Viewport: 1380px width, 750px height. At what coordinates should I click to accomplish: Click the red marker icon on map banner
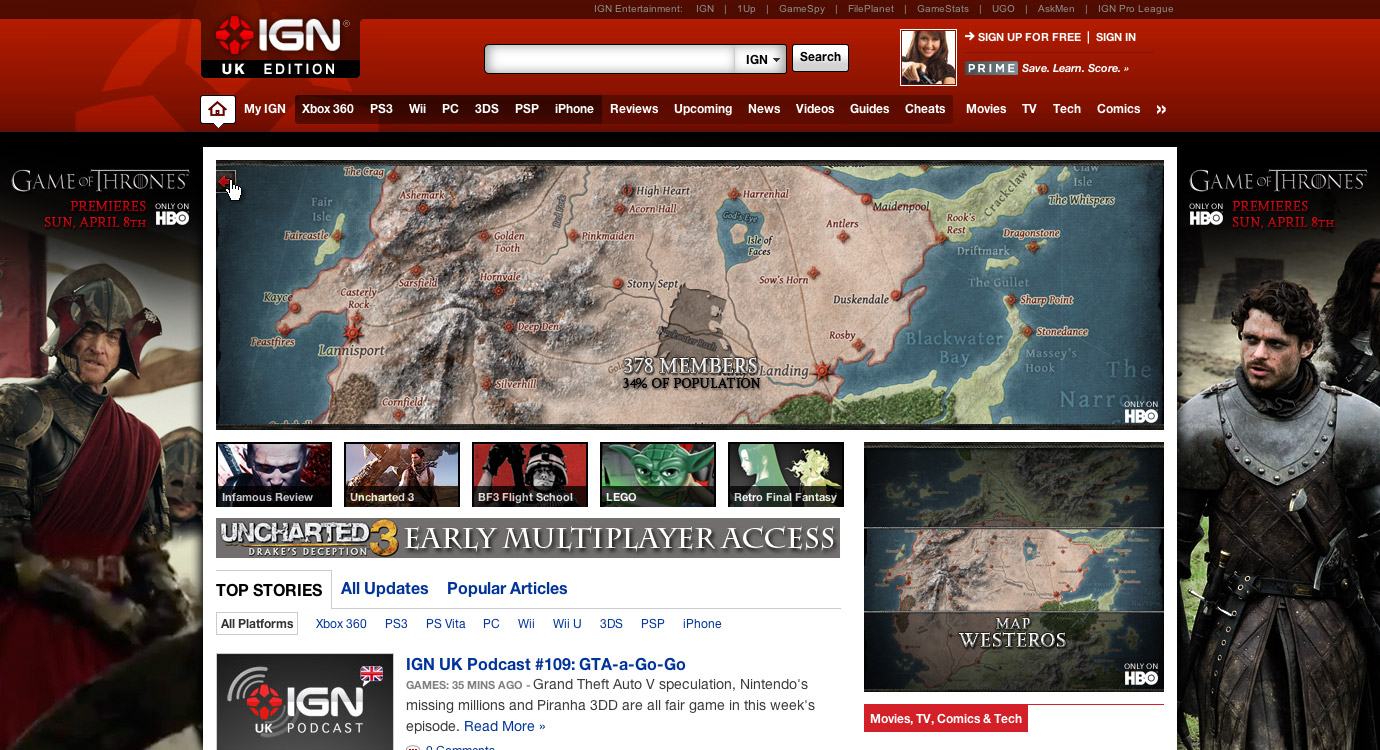click(x=227, y=181)
